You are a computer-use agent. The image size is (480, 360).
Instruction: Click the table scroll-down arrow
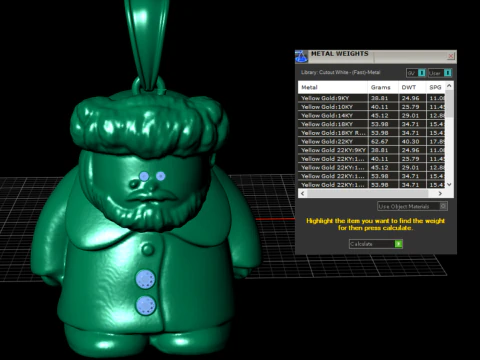[449, 184]
